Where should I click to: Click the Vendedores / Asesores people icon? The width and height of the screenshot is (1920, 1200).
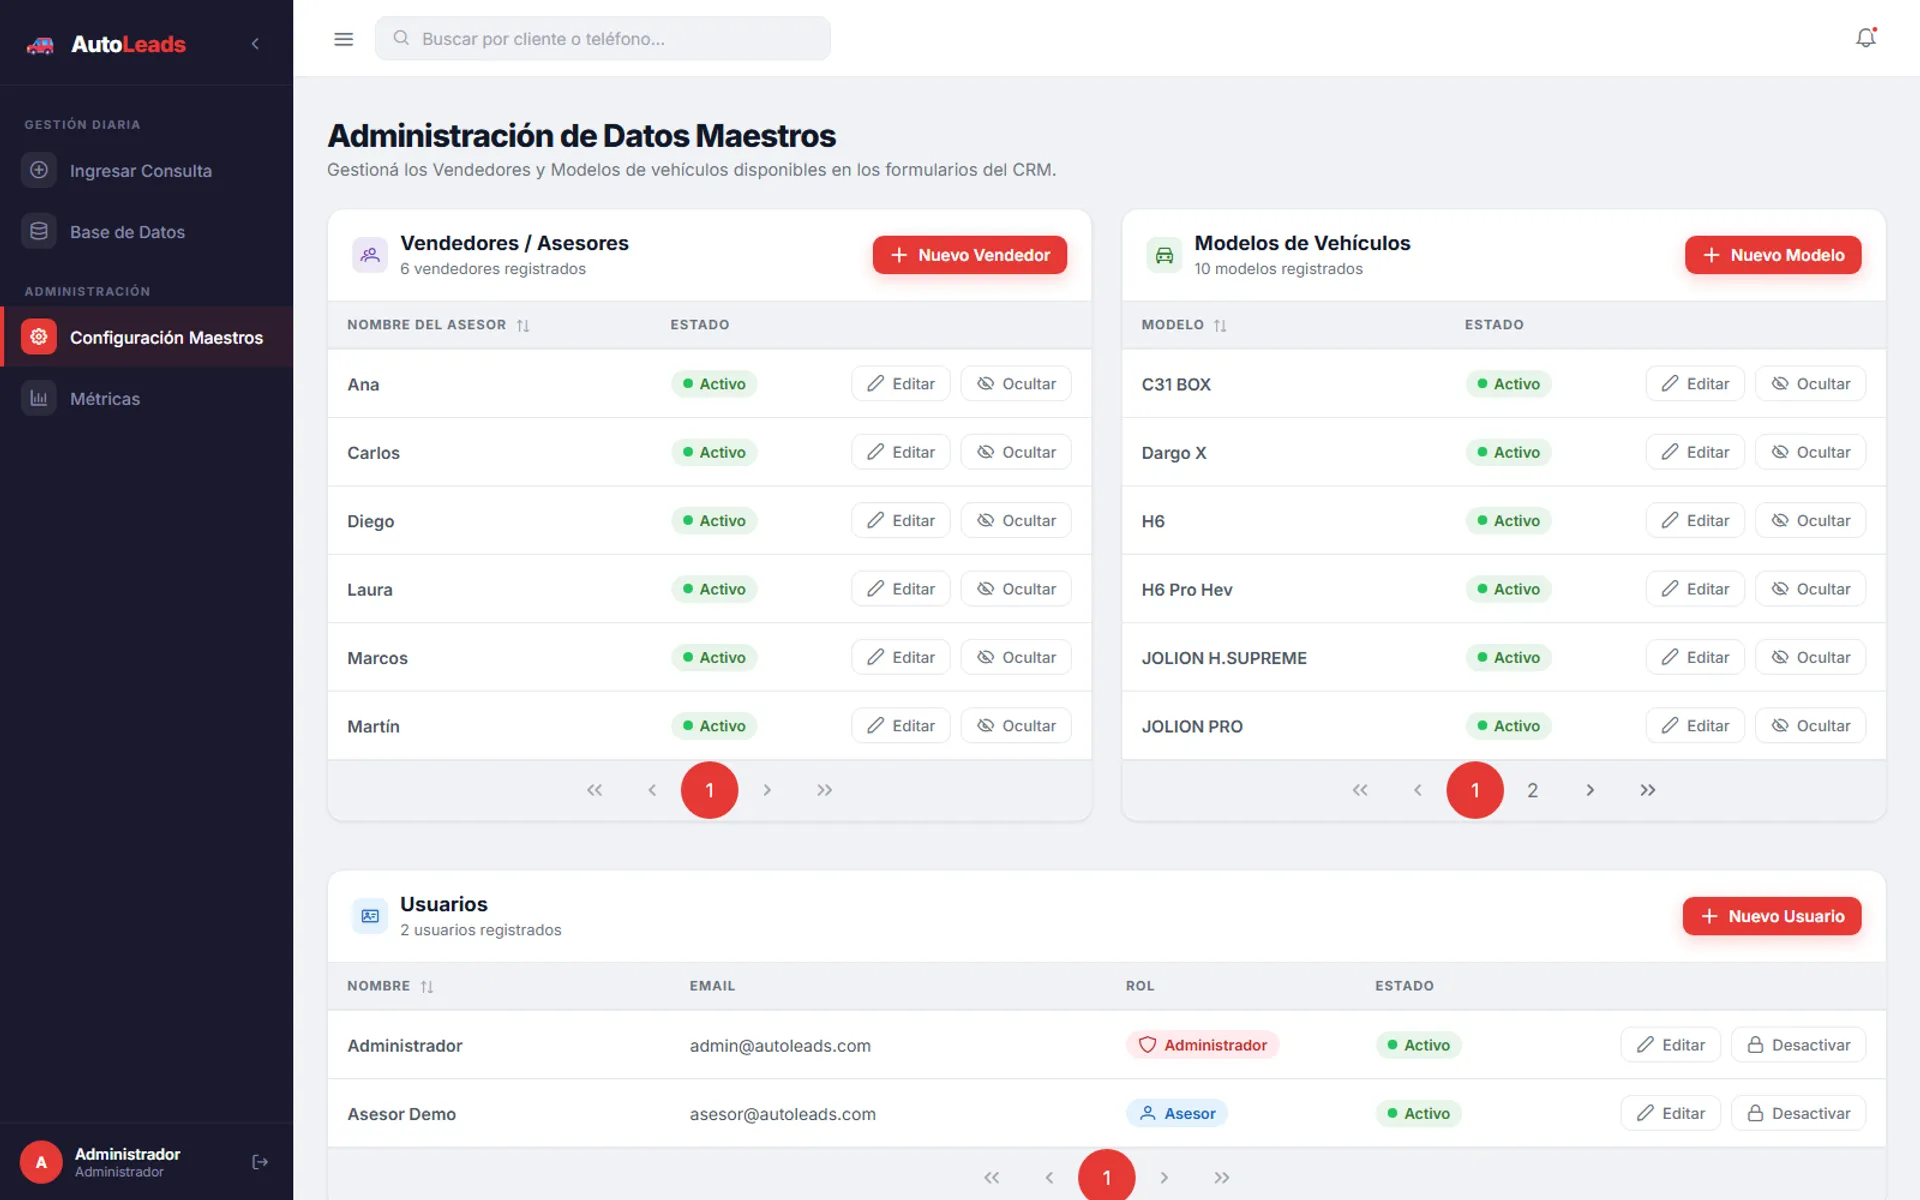tap(370, 255)
